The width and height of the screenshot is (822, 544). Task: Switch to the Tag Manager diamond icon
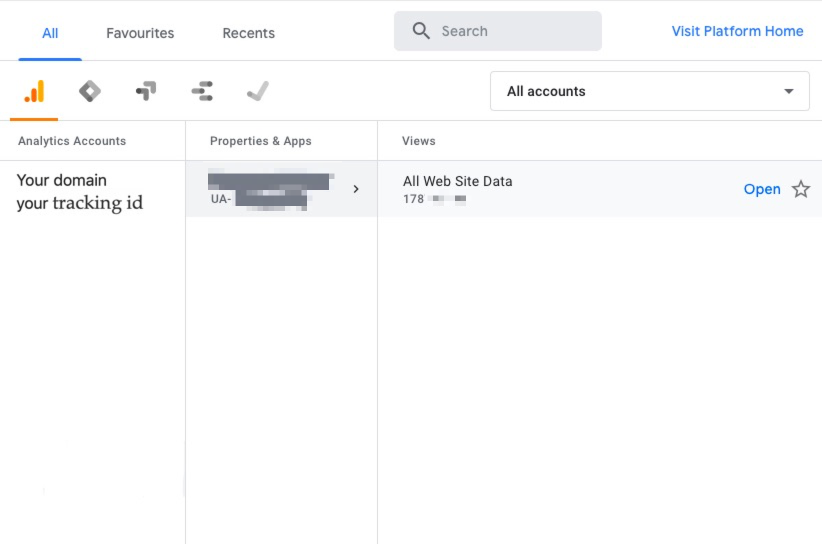(x=90, y=92)
